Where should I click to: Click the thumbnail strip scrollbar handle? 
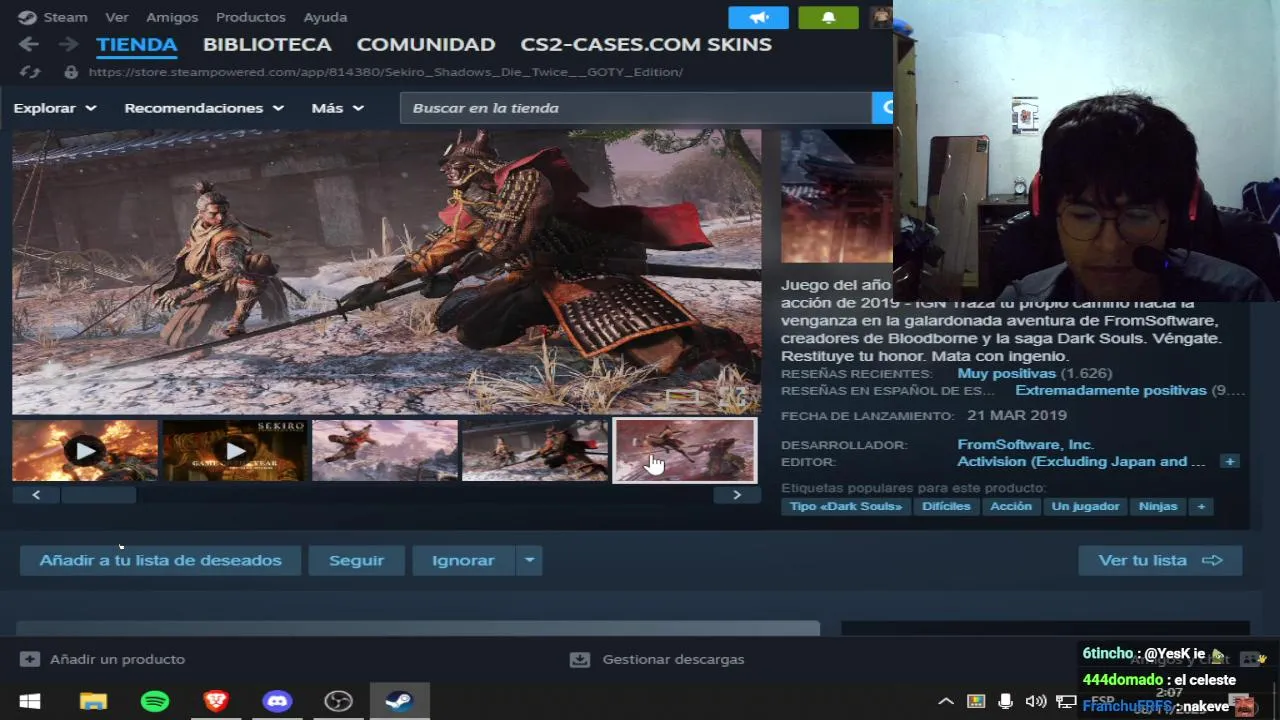point(99,494)
